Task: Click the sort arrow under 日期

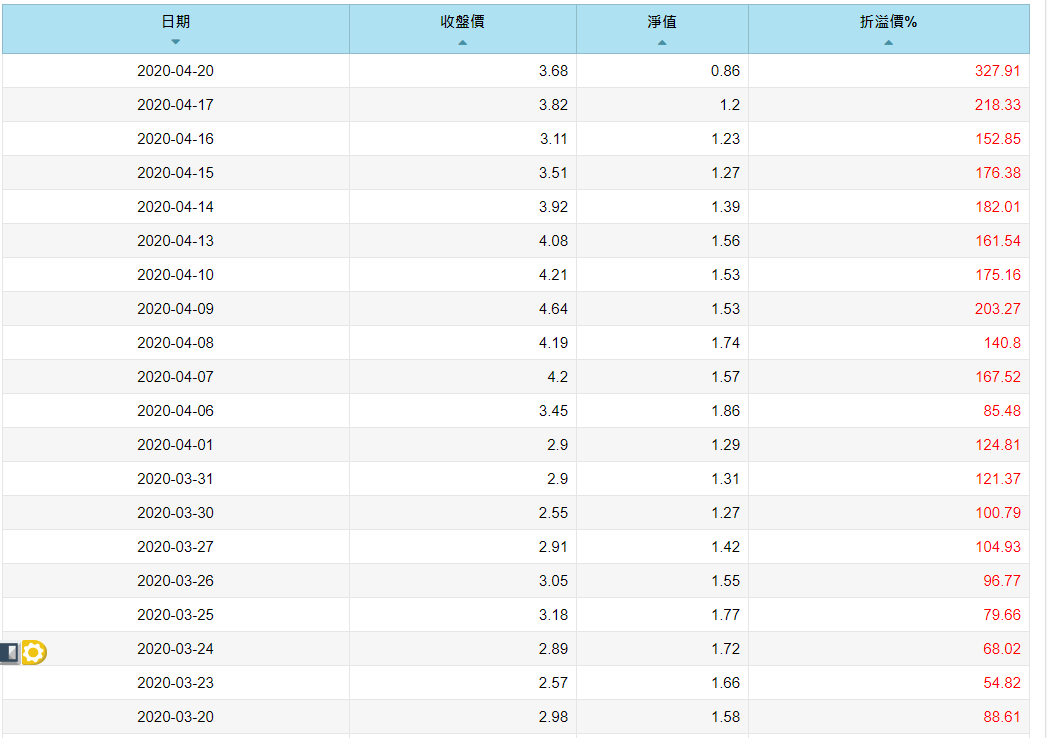Action: [176, 42]
